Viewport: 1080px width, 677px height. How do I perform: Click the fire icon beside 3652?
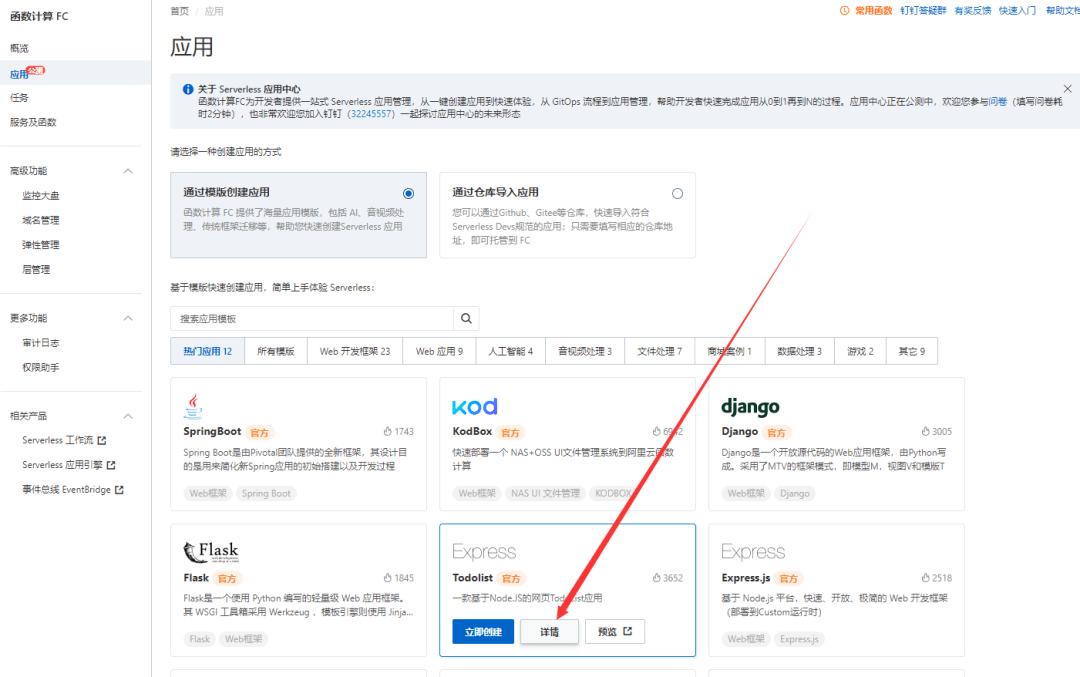tap(656, 578)
